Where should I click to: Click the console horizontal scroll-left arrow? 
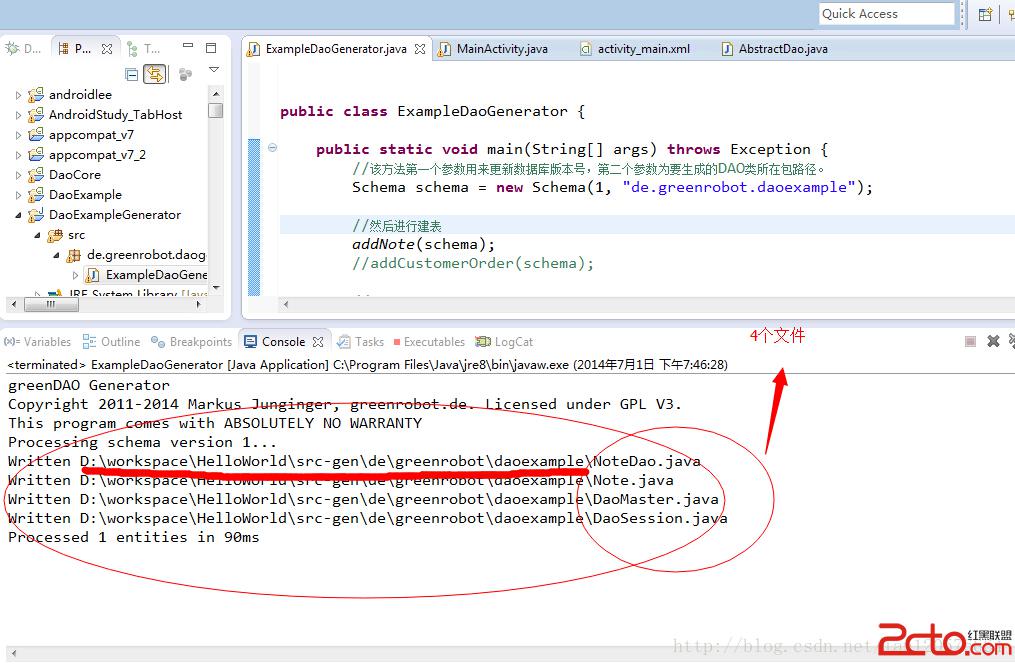(14, 654)
